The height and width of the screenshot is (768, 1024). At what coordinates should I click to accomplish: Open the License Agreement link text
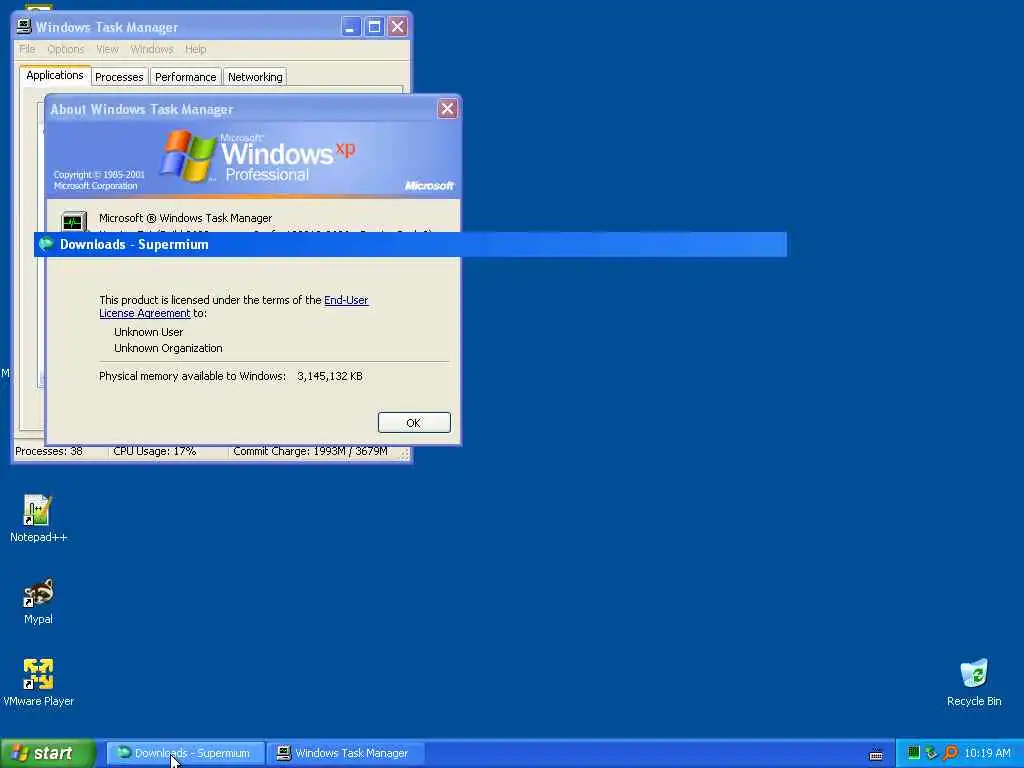[x=144, y=313]
